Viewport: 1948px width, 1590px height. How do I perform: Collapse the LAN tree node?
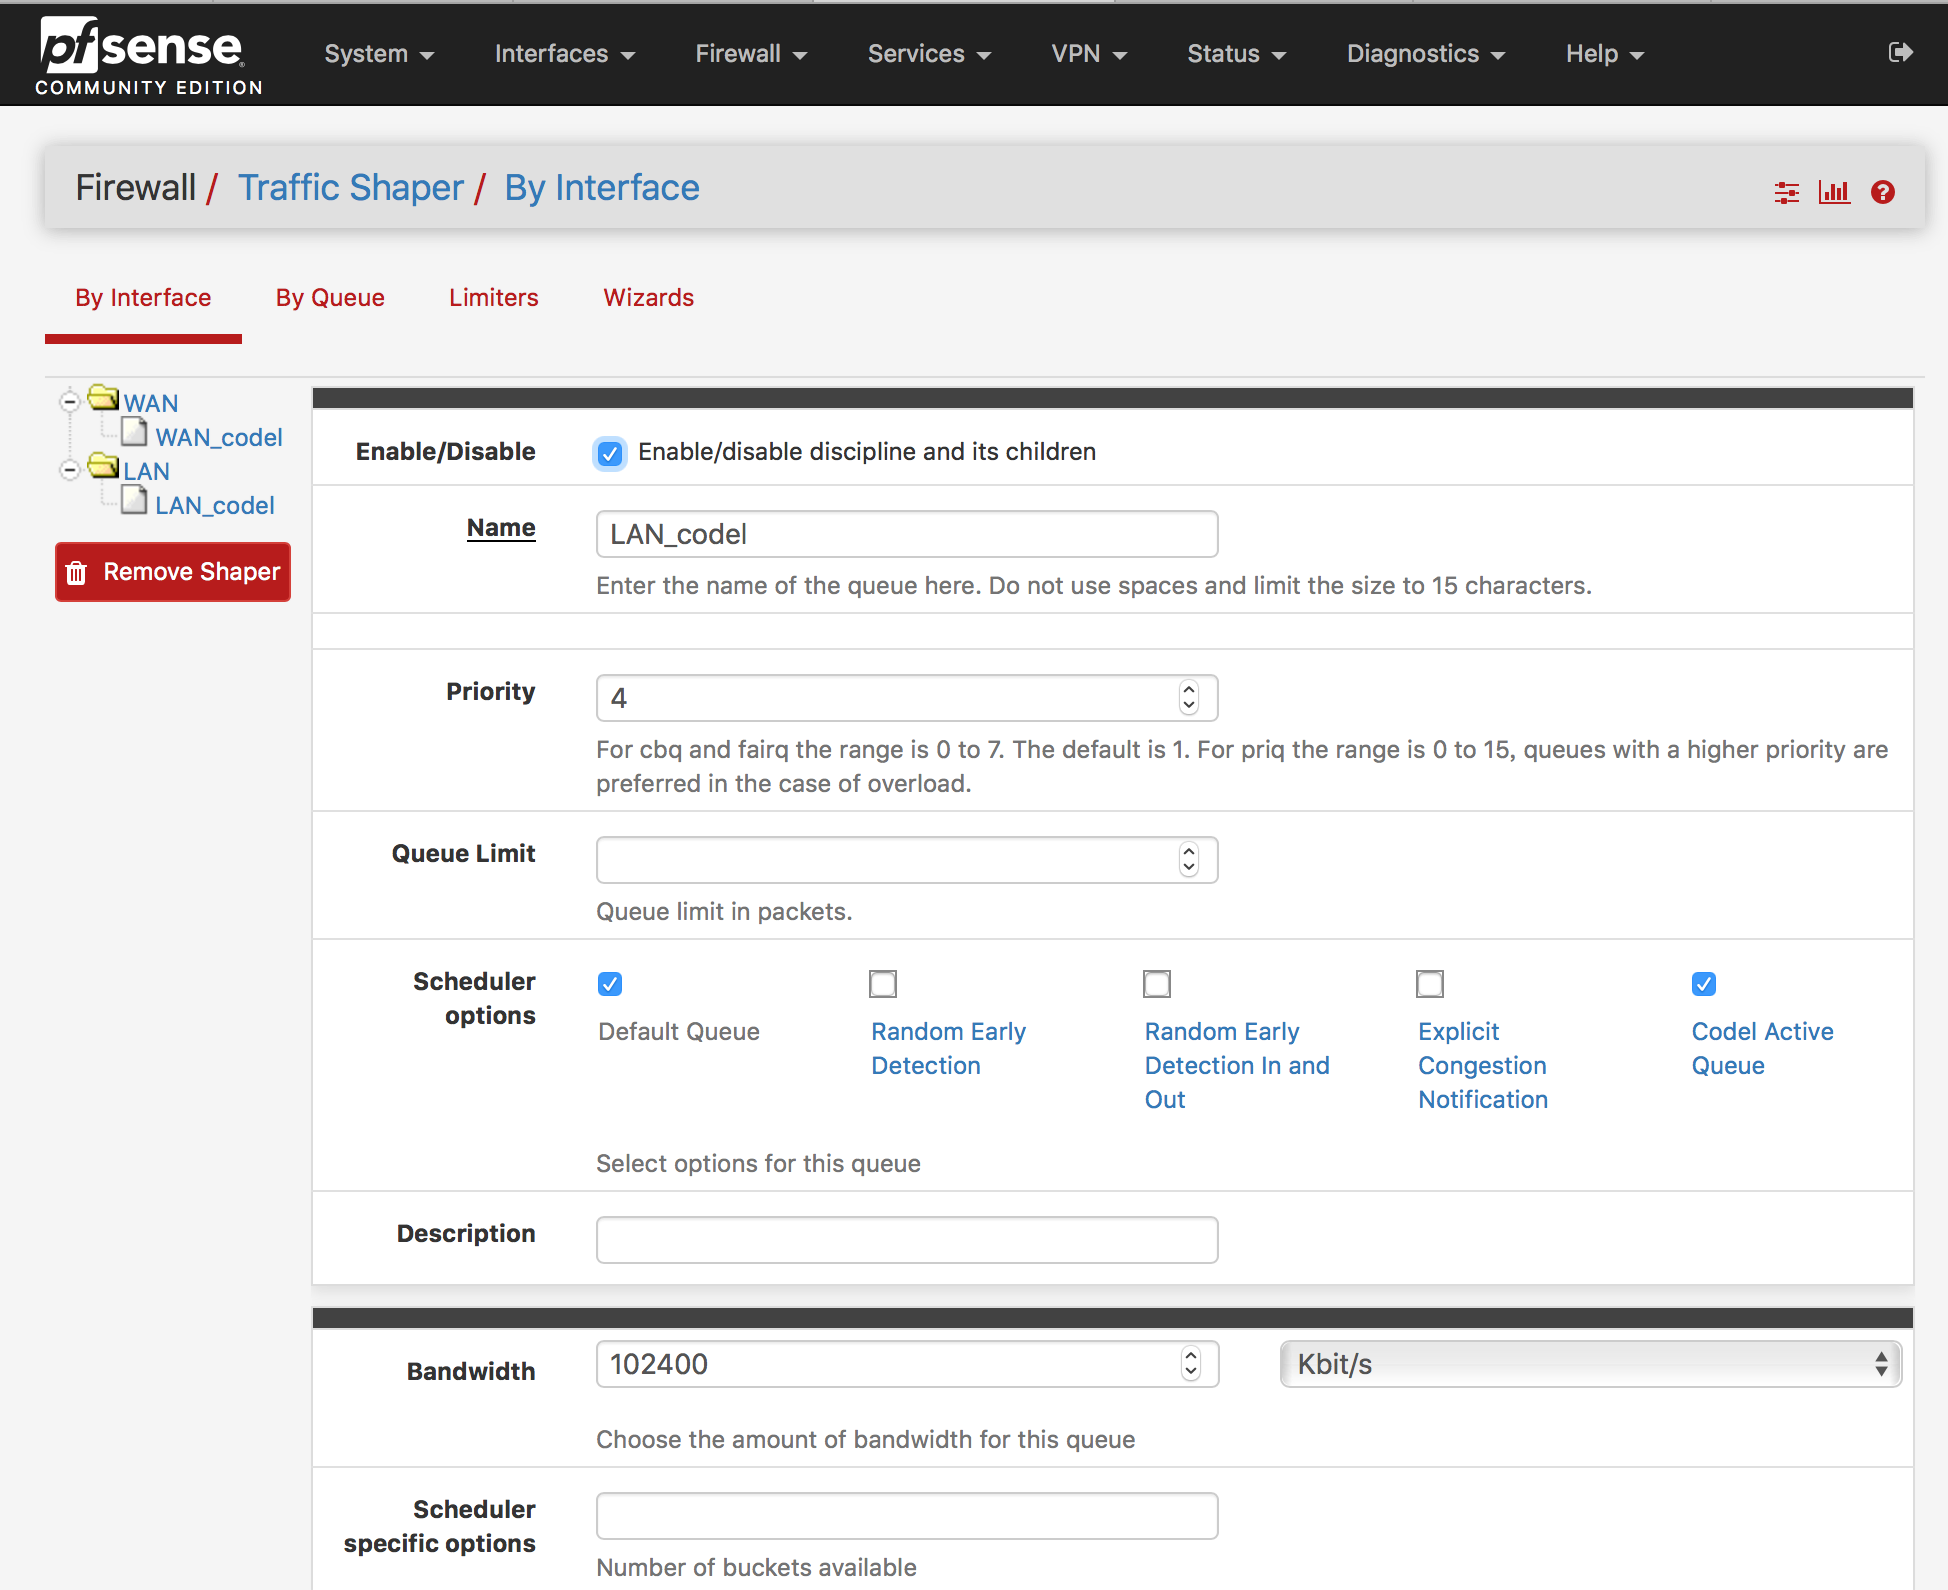[70, 468]
